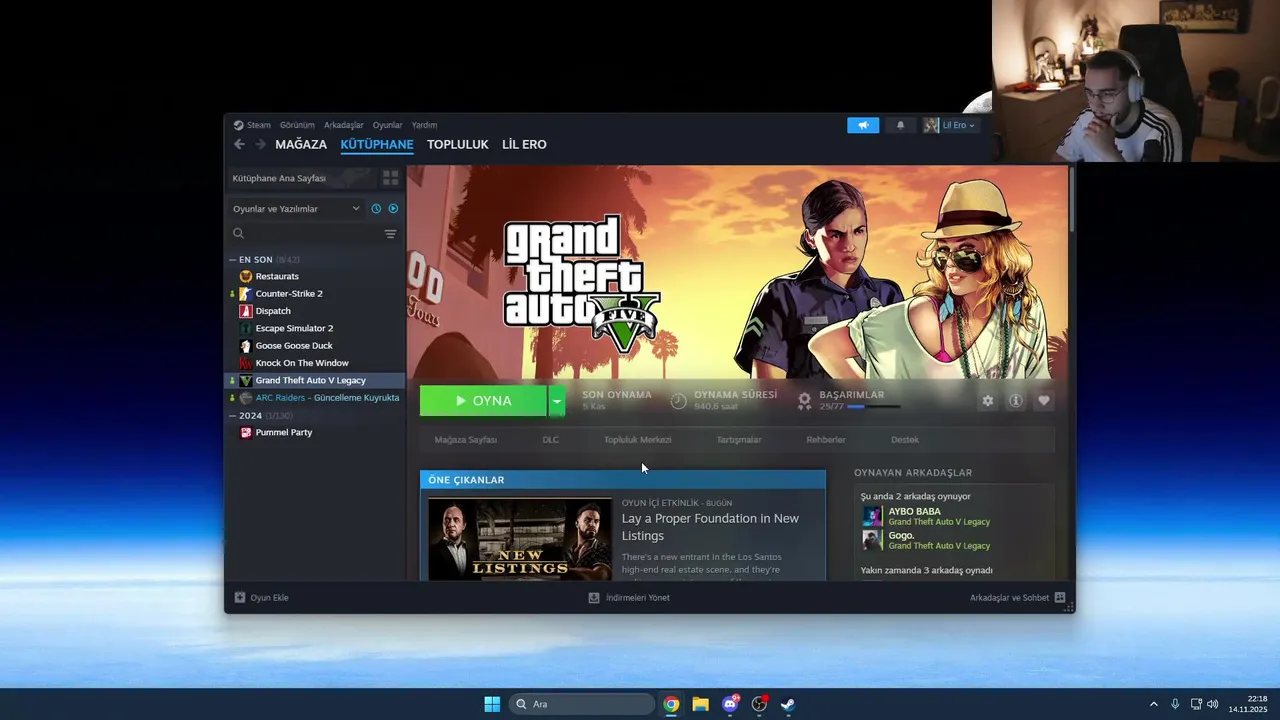The image size is (1280, 720).
Task: Open GTA V info icon
Action: [1016, 400]
